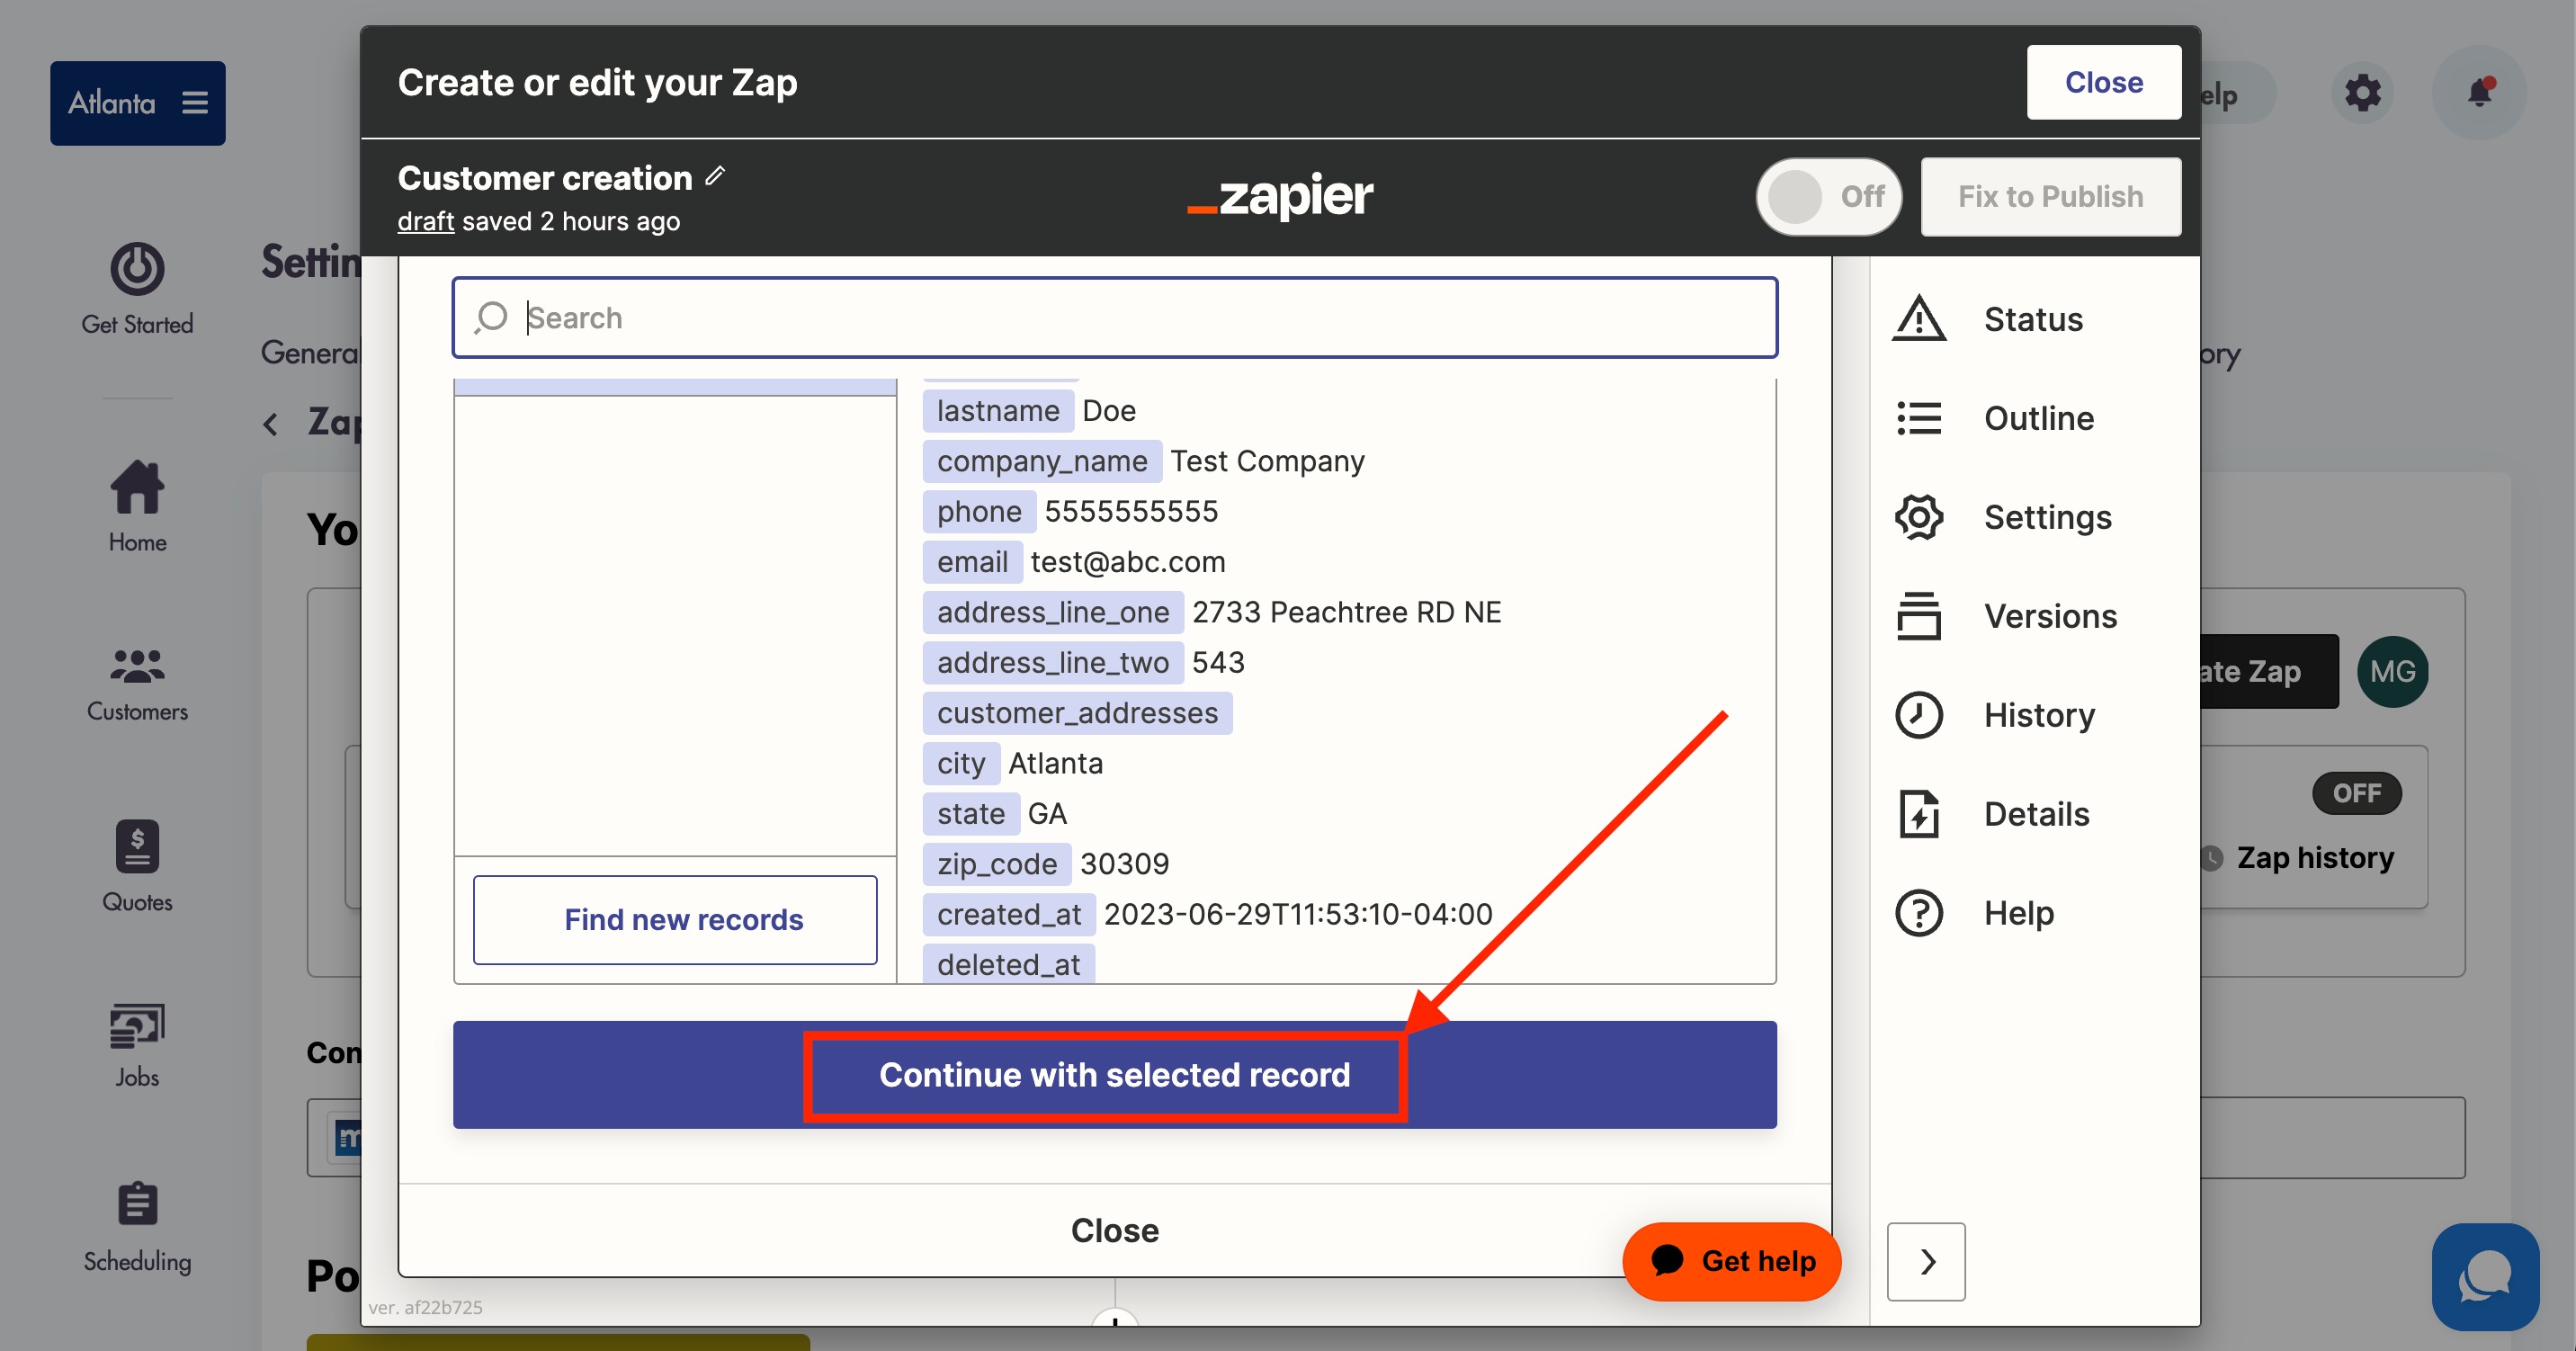This screenshot has width=2576, height=1351.
Task: Click Find new records button
Action: (675, 919)
